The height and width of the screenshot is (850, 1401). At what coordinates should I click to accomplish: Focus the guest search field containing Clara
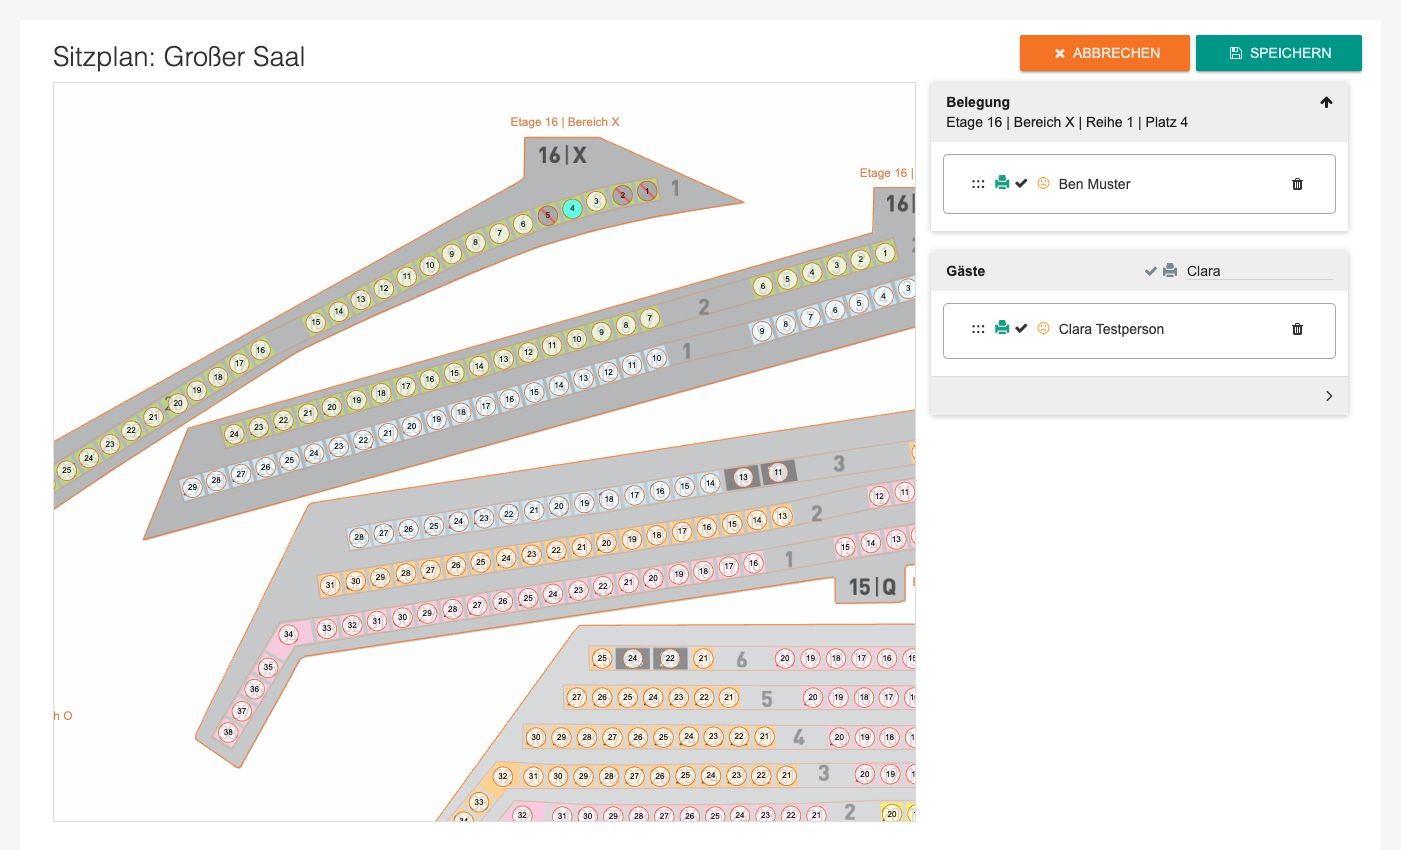[1259, 271]
